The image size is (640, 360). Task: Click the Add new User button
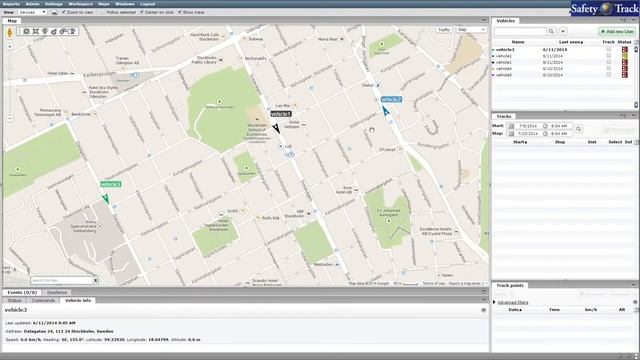click(617, 31)
